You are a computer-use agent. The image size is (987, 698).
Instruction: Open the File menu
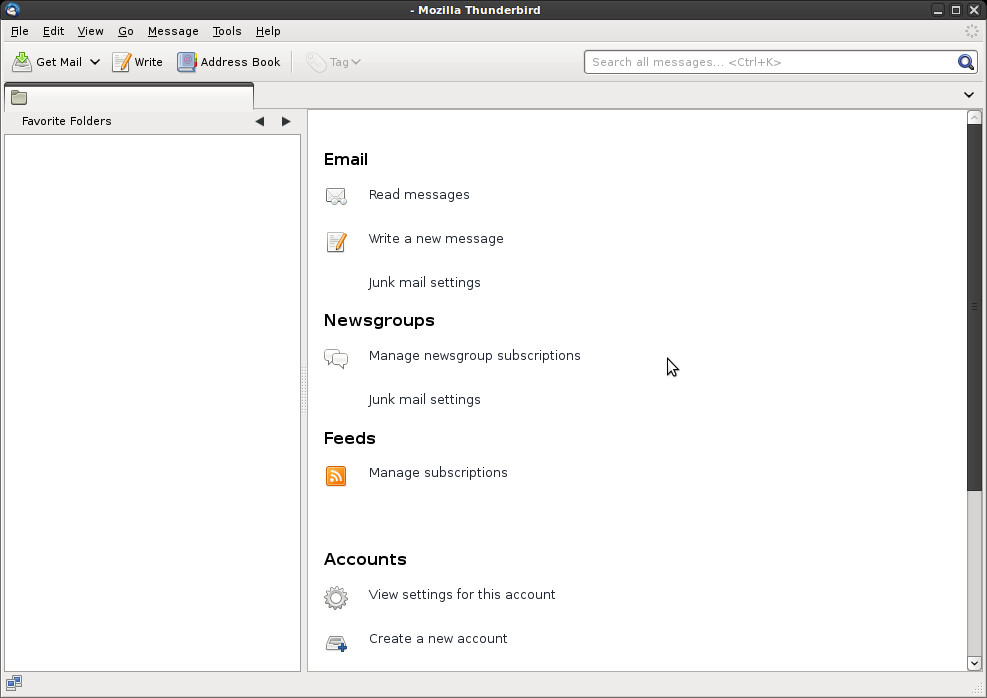20,31
